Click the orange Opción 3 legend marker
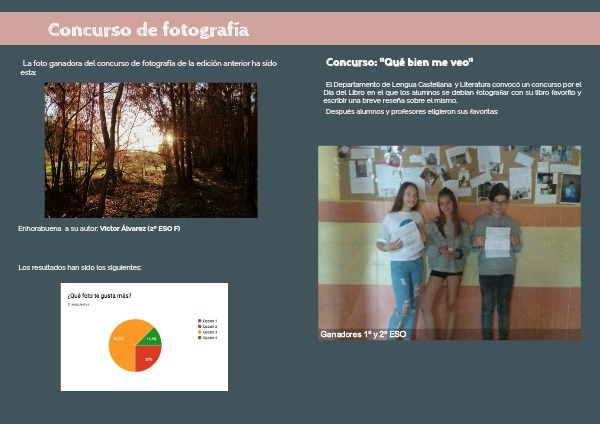The width and height of the screenshot is (600, 424). point(199,332)
